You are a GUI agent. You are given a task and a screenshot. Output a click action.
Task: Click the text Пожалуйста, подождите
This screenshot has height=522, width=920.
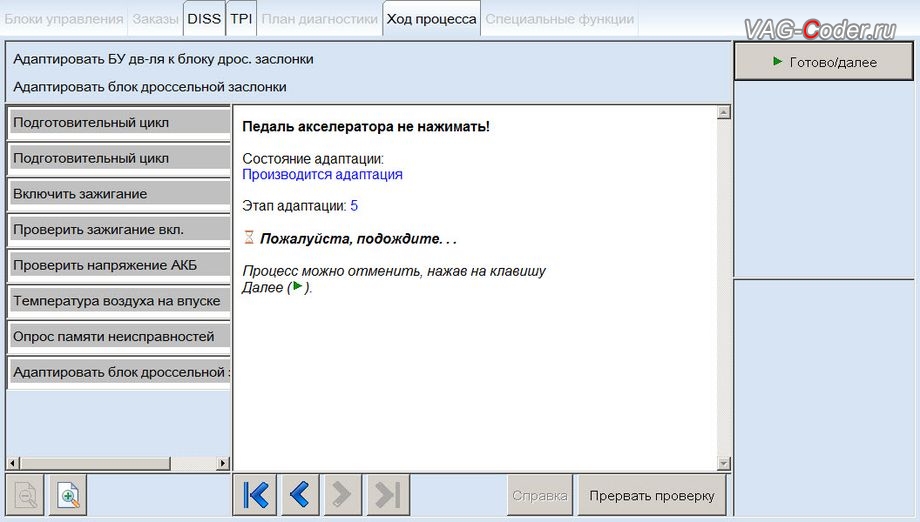click(358, 239)
